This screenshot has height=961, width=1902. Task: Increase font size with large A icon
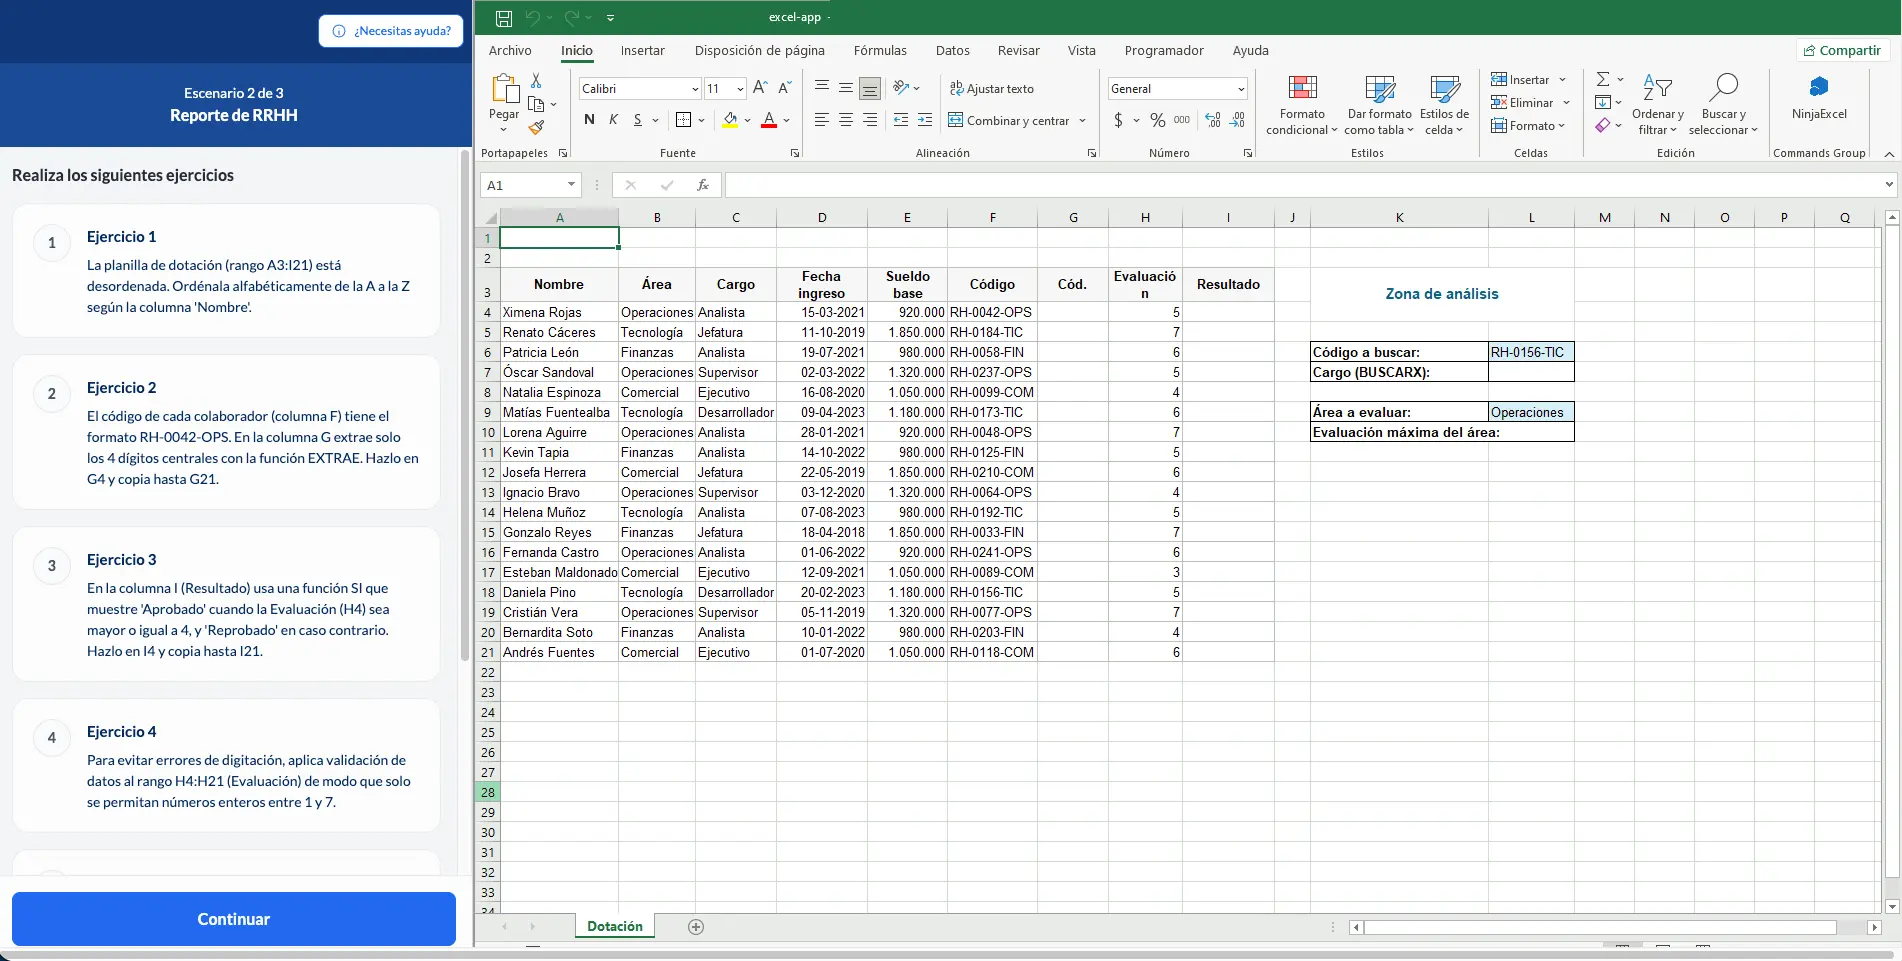click(x=760, y=88)
